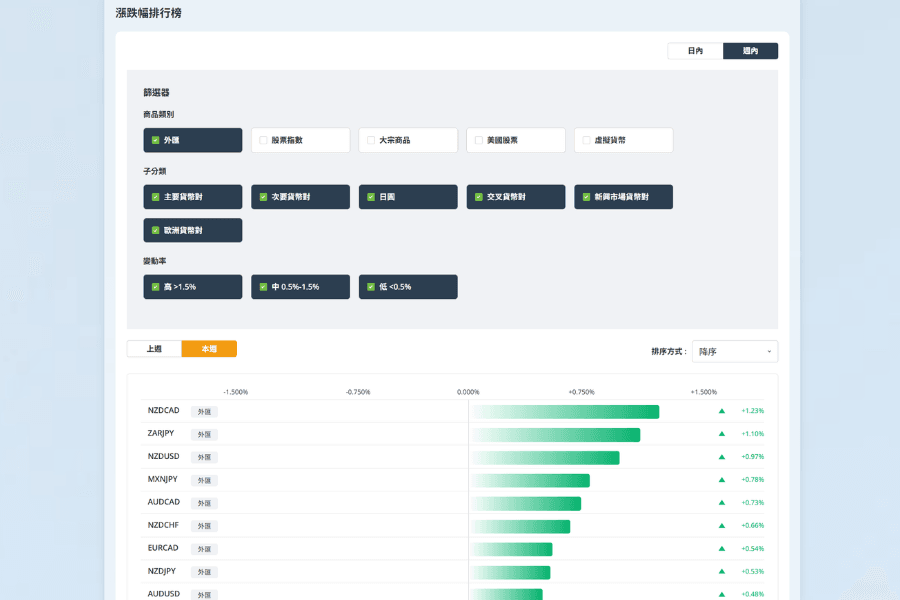Open the 排序方式 sort order dropdown

point(735,351)
